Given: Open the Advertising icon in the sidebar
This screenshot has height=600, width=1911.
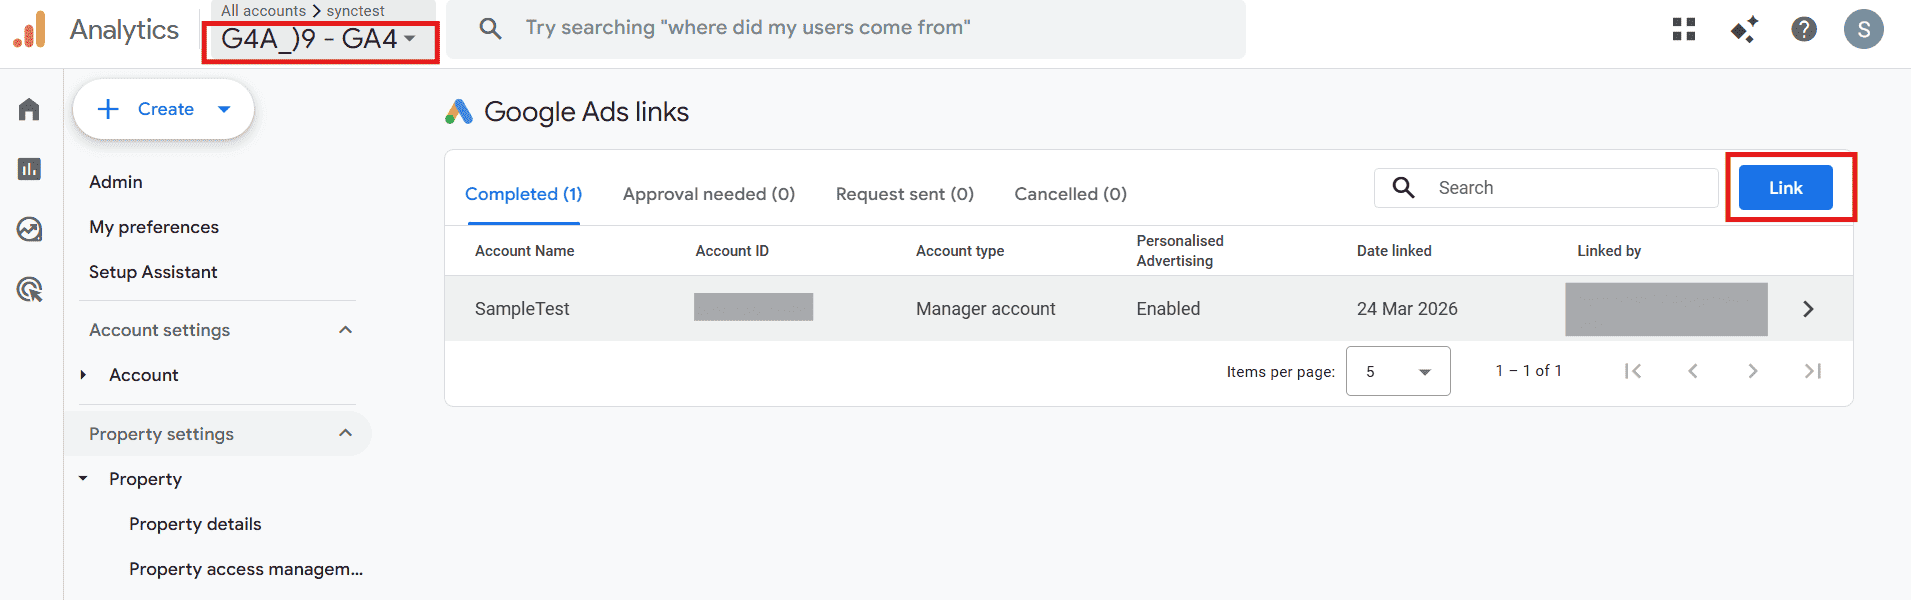Looking at the screenshot, I should click(29, 289).
